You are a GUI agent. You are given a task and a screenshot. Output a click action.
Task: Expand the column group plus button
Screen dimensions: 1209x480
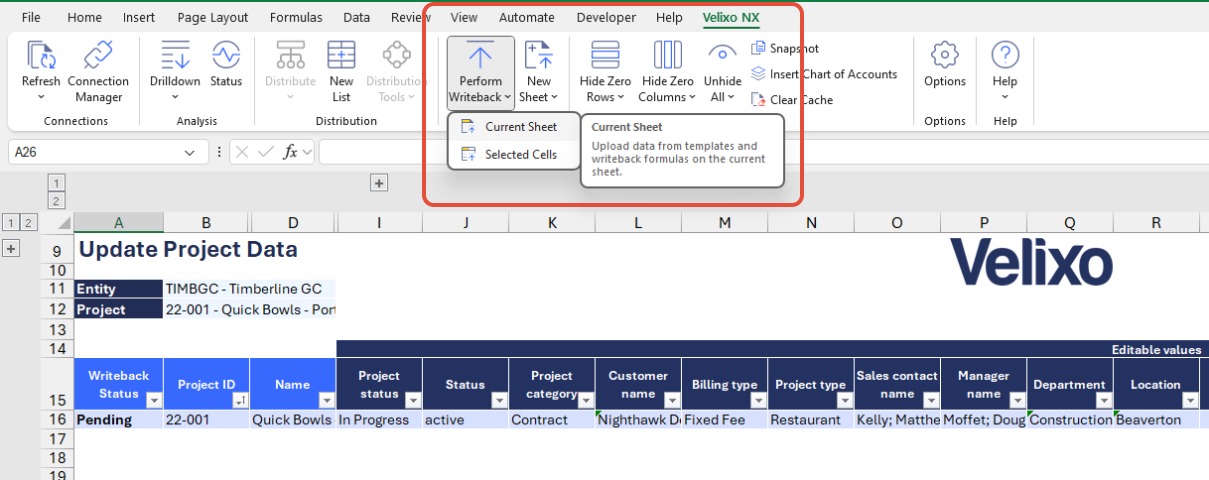(x=379, y=182)
